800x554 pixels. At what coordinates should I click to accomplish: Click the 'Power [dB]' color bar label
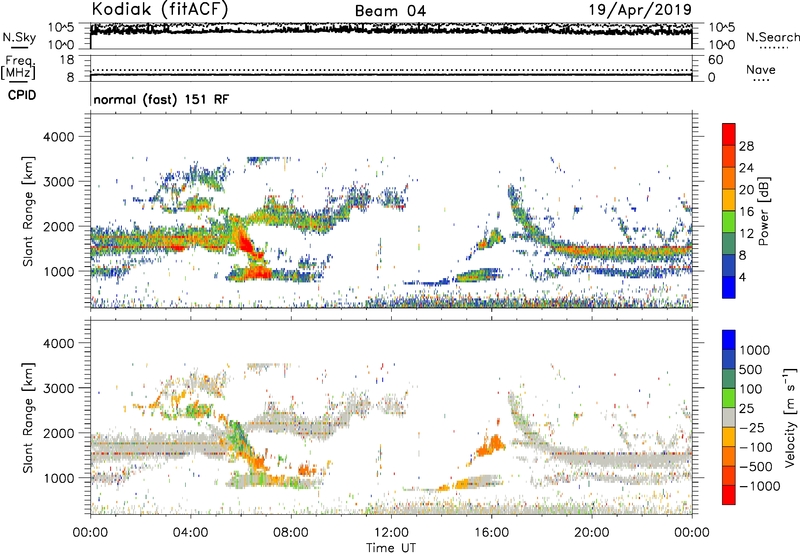(763, 211)
